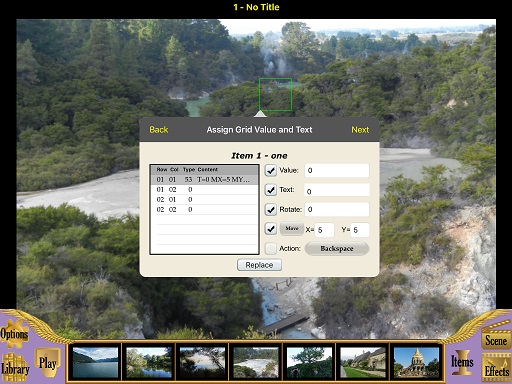Toggle the Text checkbox

point(271,190)
